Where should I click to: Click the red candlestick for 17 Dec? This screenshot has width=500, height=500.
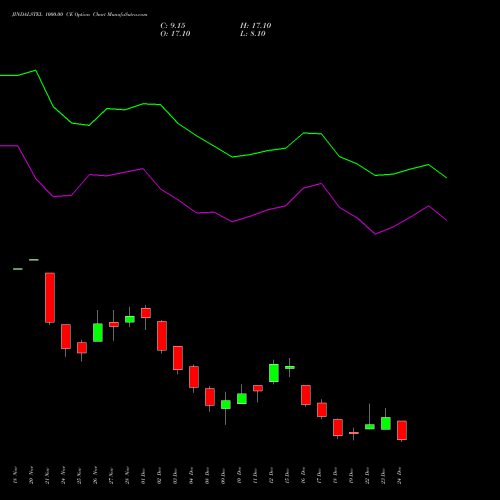click(x=322, y=410)
